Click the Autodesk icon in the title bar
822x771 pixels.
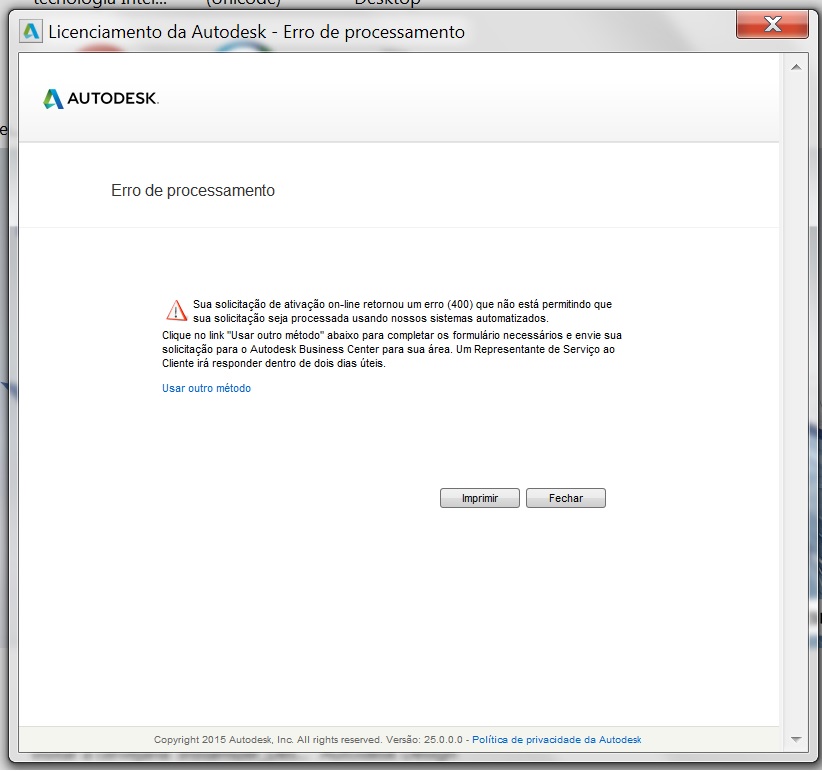click(31, 31)
